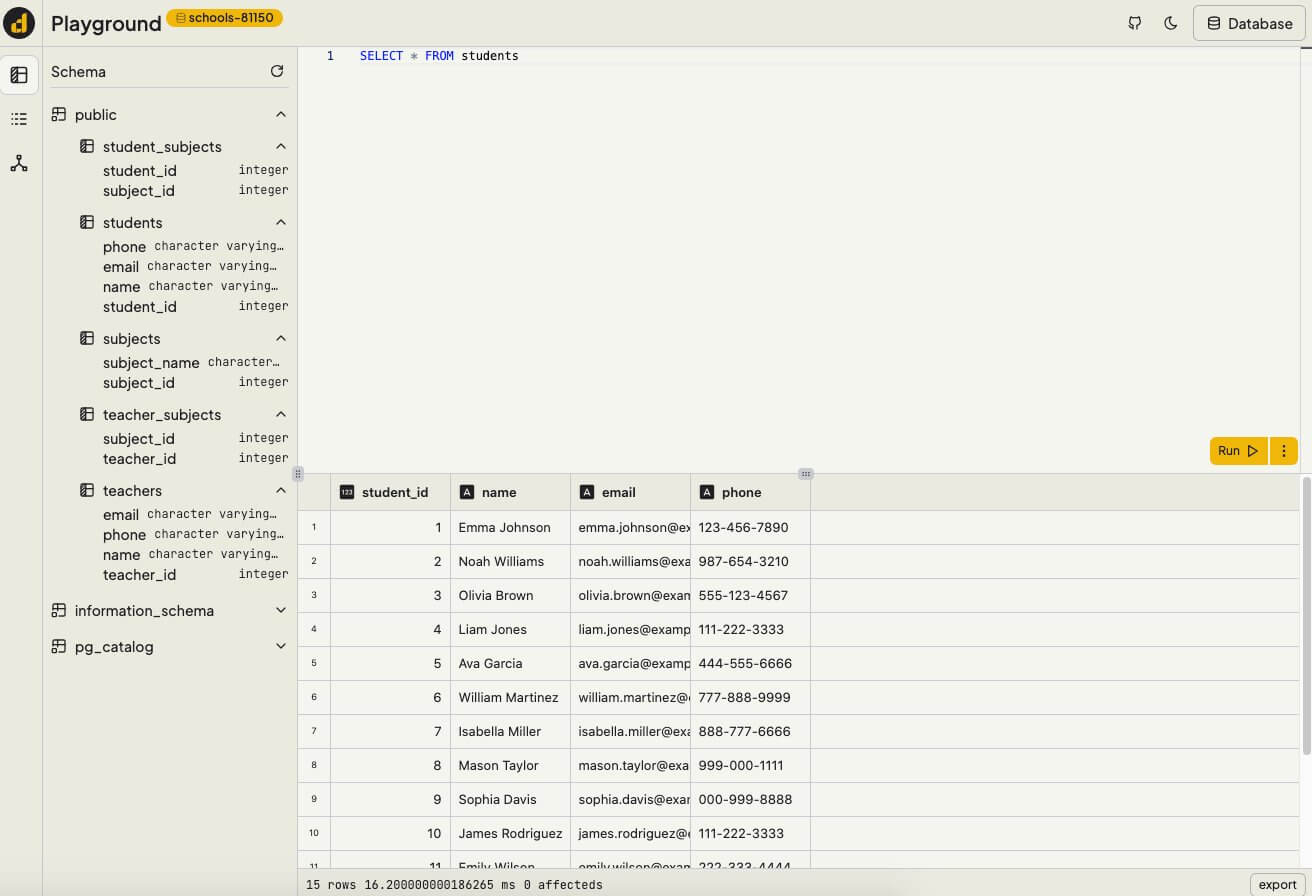Refresh the Schema panel
The width and height of the screenshot is (1312, 896).
(277, 71)
